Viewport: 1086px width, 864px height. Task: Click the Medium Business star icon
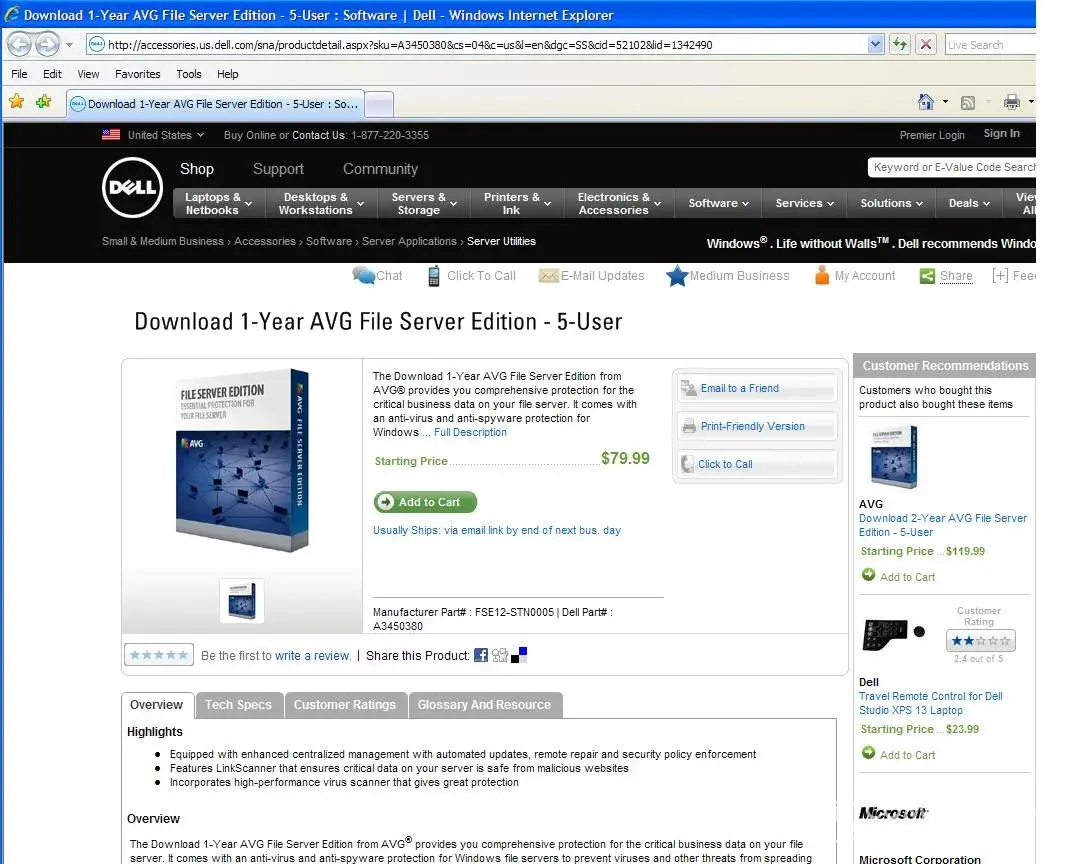click(677, 276)
